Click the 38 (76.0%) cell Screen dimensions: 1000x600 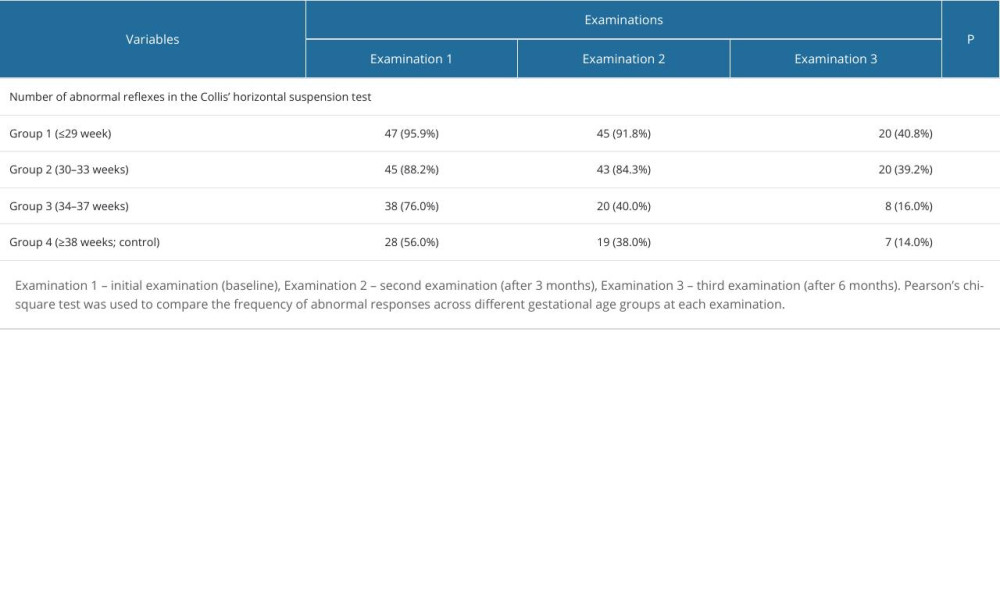click(411, 206)
